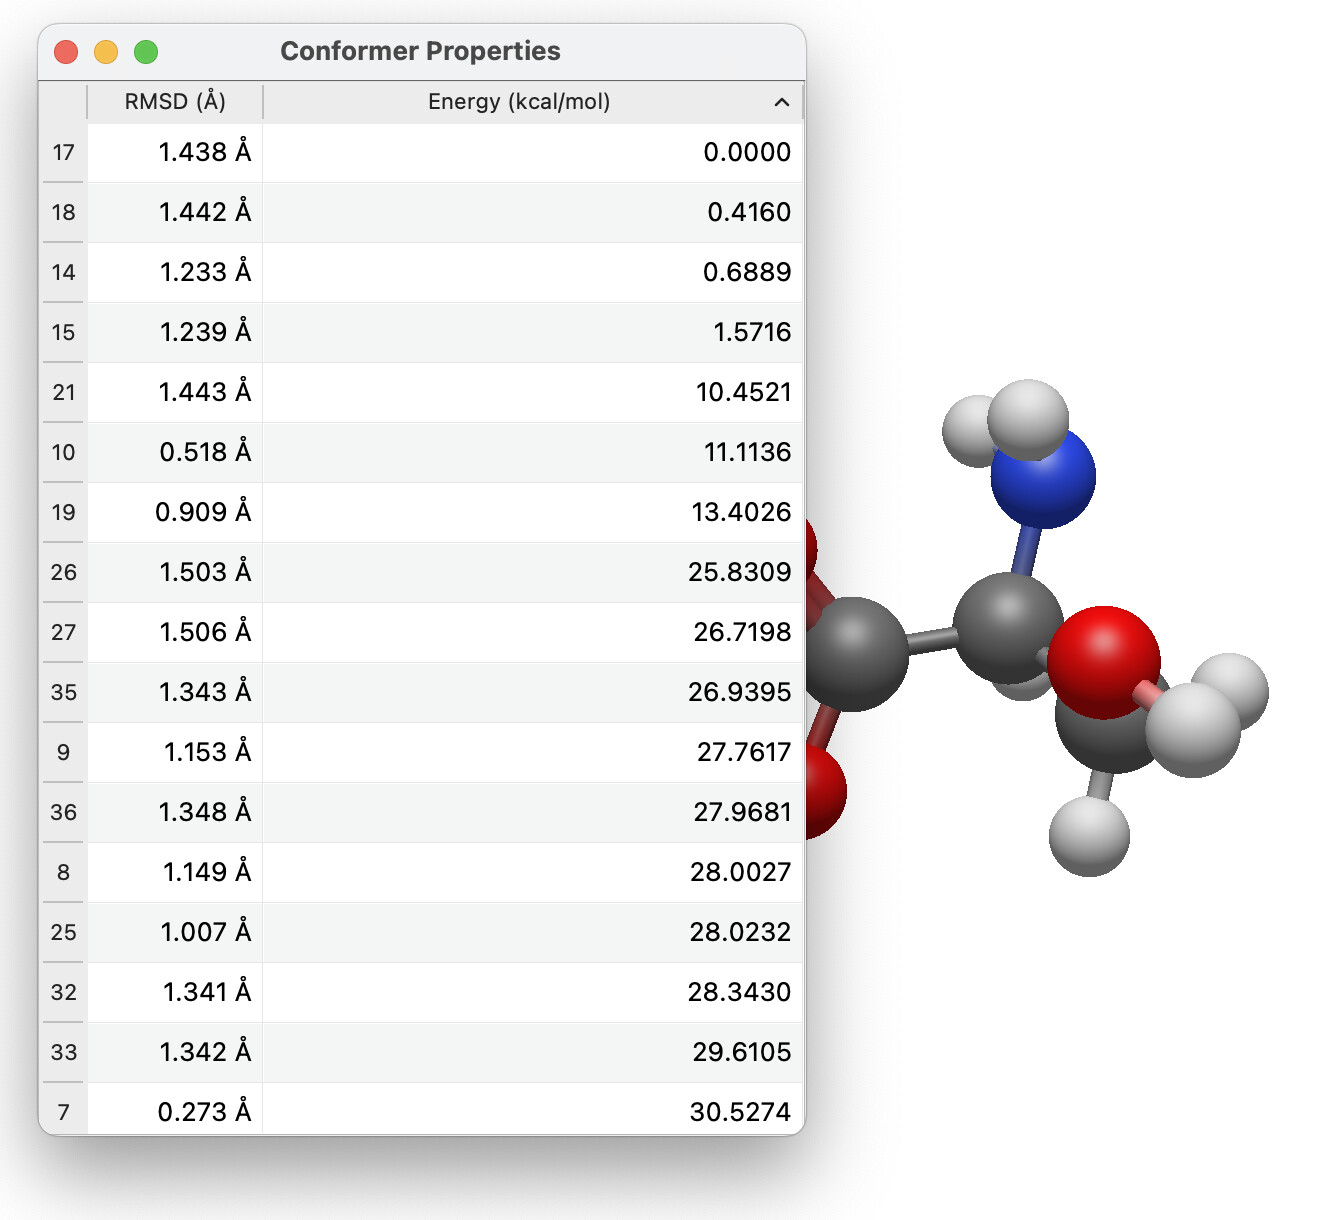This screenshot has height=1220, width=1332.
Task: Select RMSD value 1.503 Å
Action: [175, 572]
